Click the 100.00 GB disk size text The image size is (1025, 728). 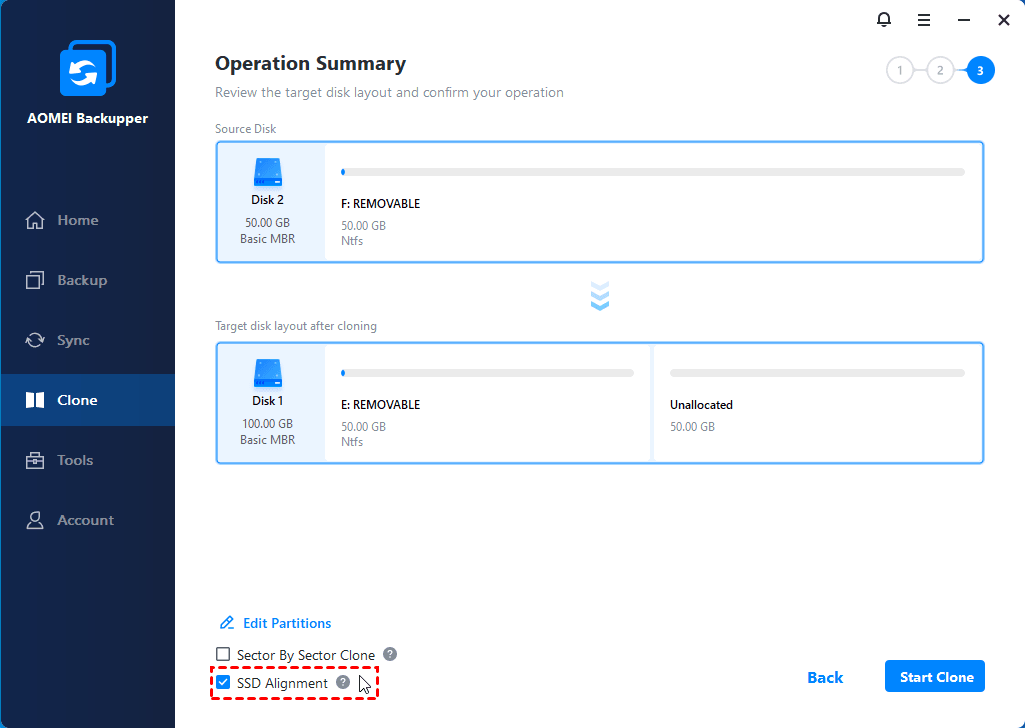[x=267, y=423]
